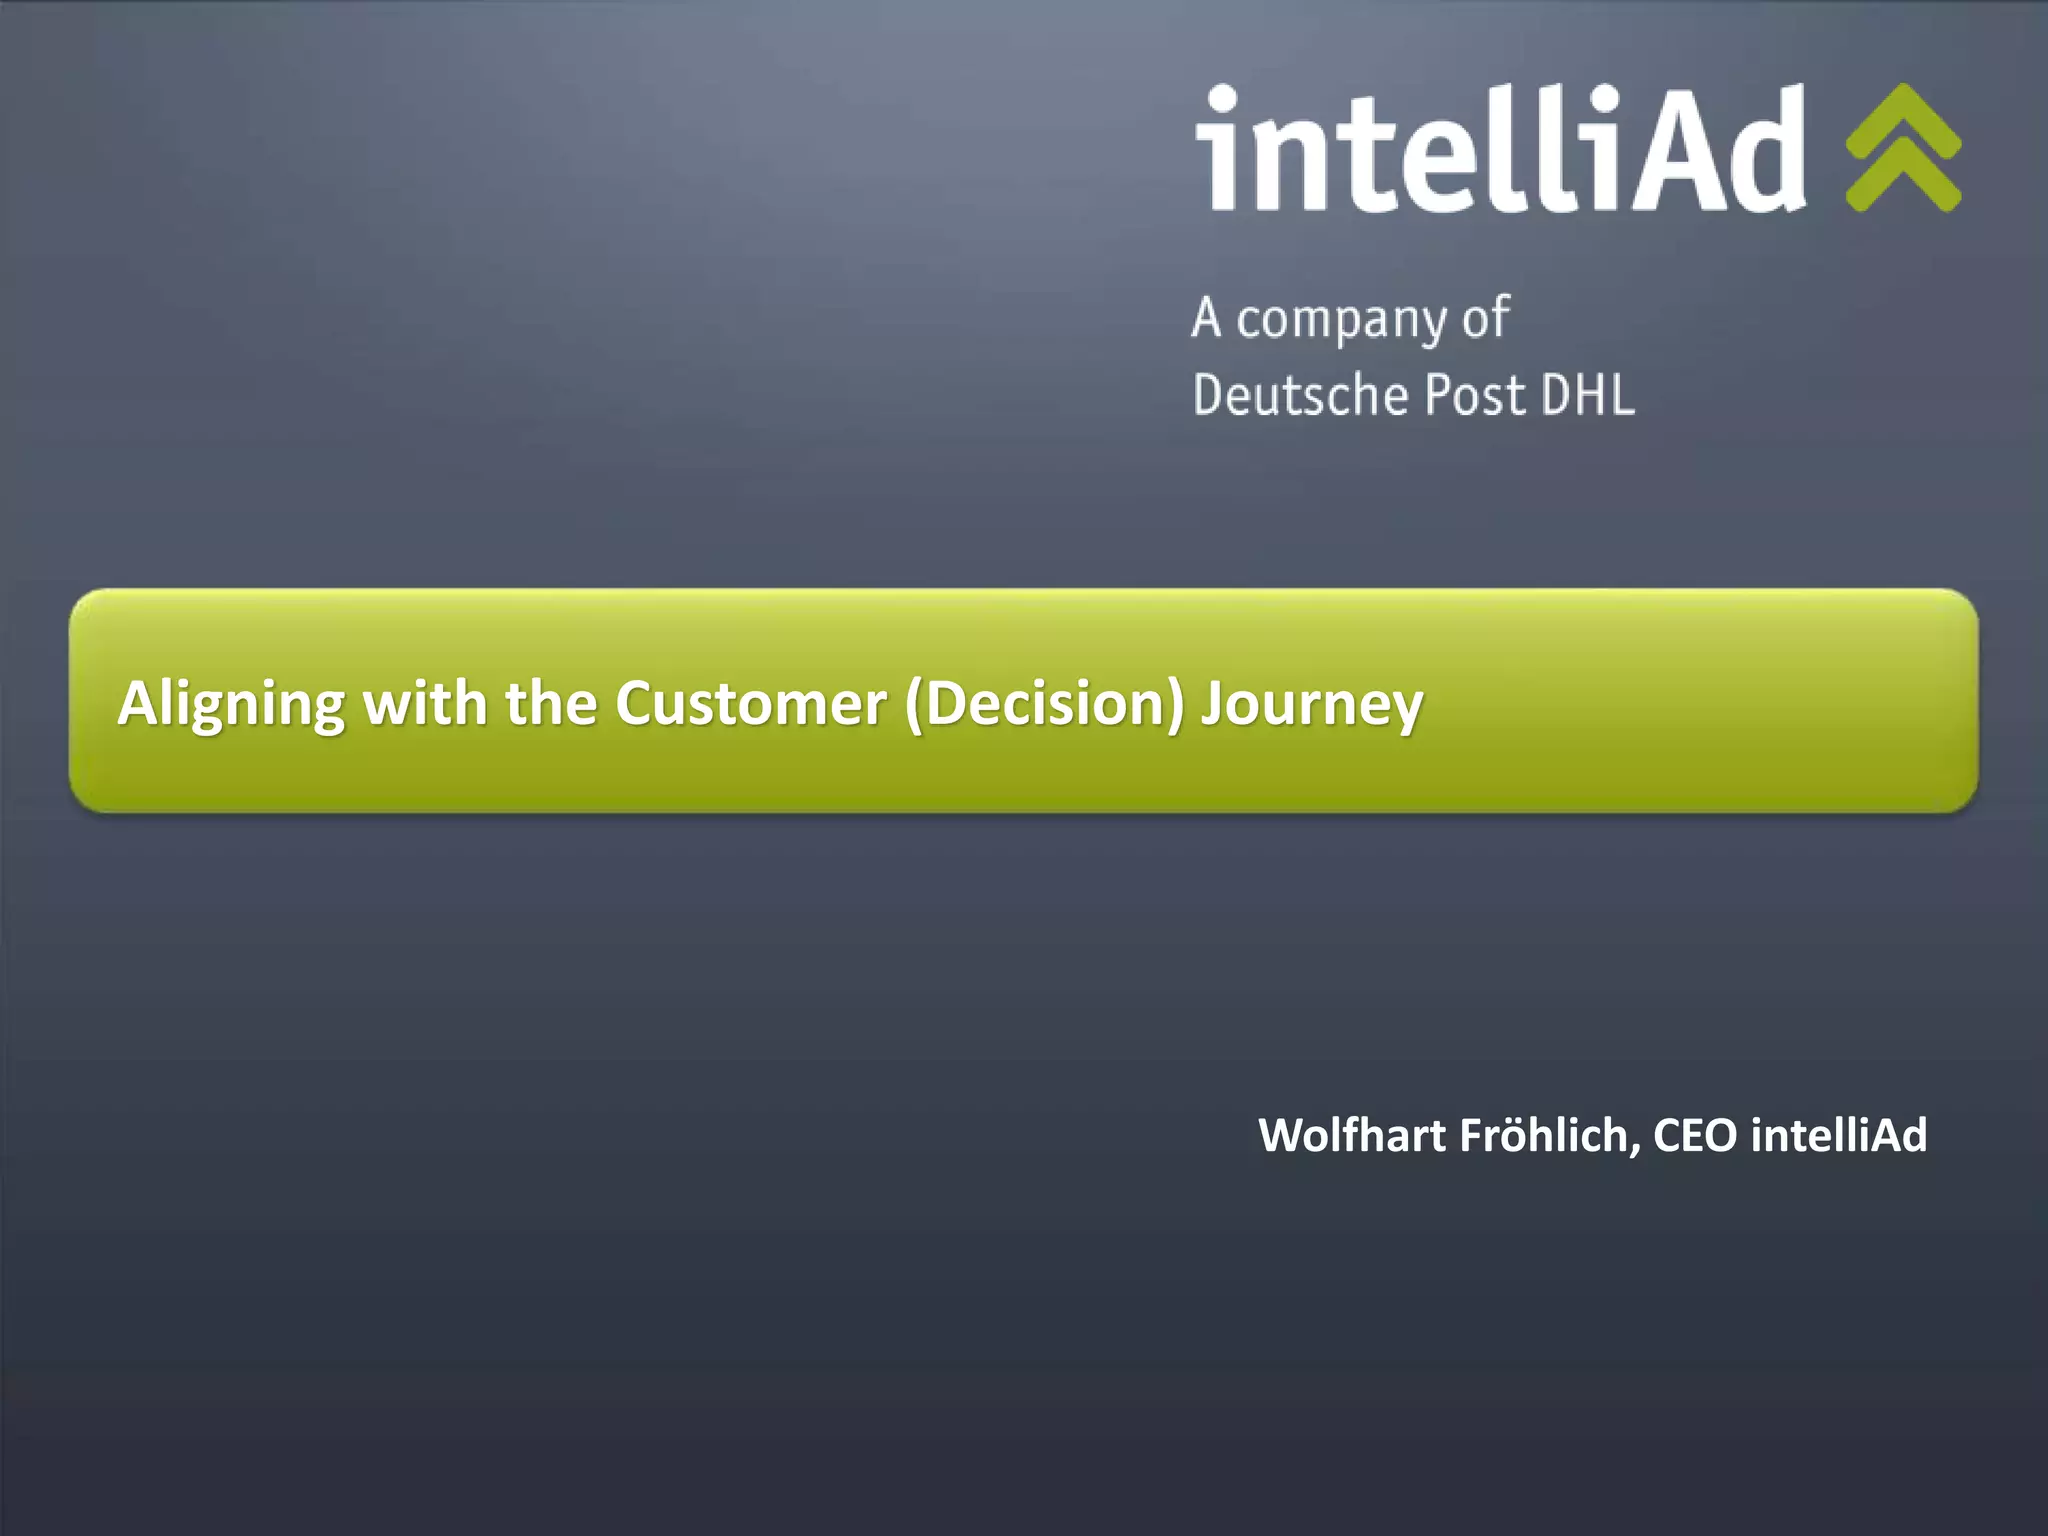Click 'intelliAd' at the end of the presenter line
This screenshot has height=1536, width=2048.
click(1838, 1135)
